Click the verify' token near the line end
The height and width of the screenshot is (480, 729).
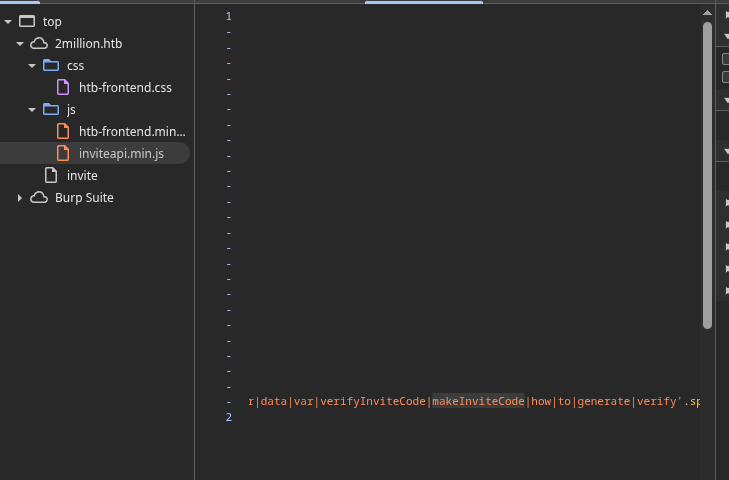click(x=659, y=401)
